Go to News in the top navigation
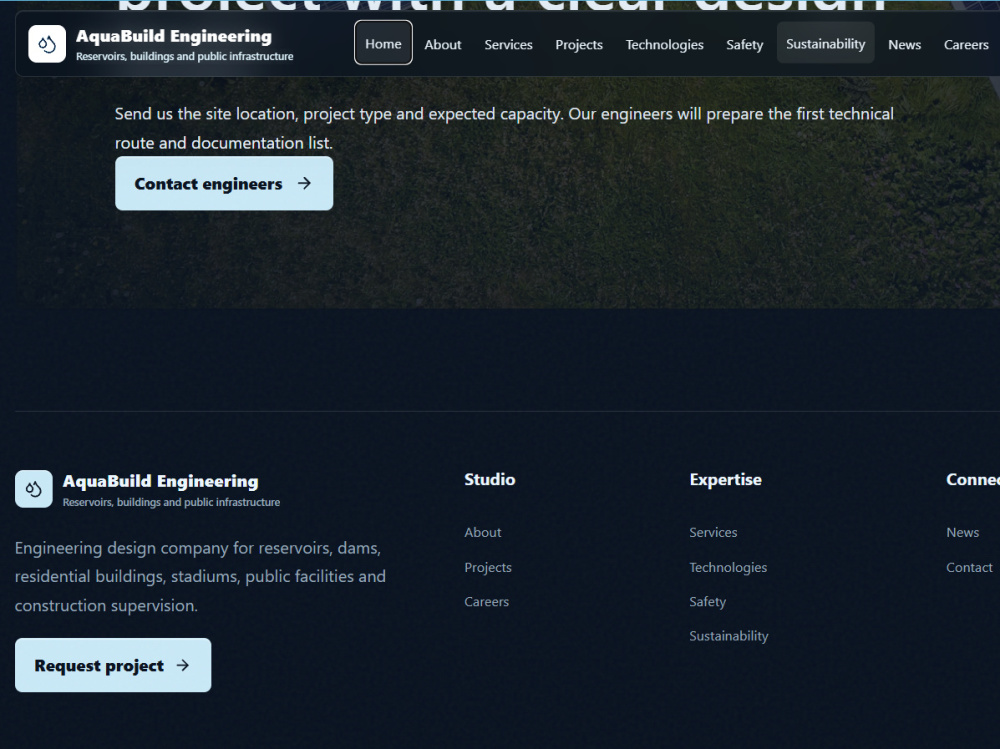The width and height of the screenshot is (1000, 749). coord(904,44)
